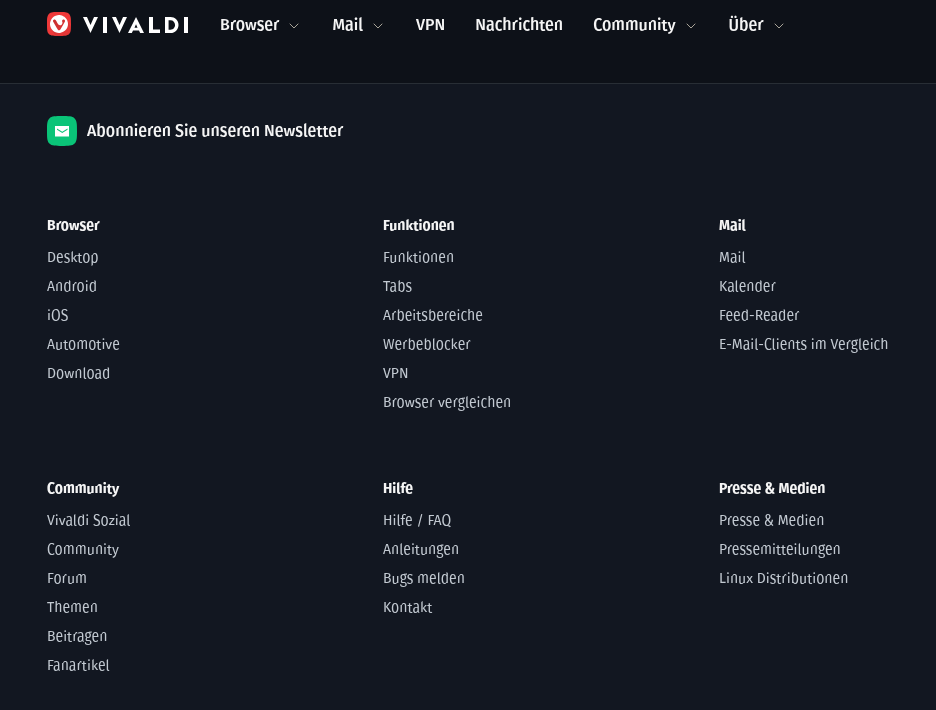Click the Bugs melden link
Image resolution: width=936 pixels, height=710 pixels.
[x=424, y=578]
